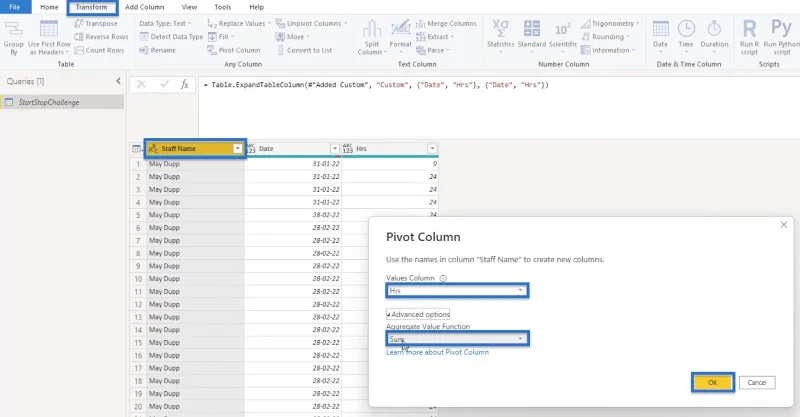Viewport: 800px width, 417px height.
Task: Open the Duration column tool
Action: coord(714,38)
